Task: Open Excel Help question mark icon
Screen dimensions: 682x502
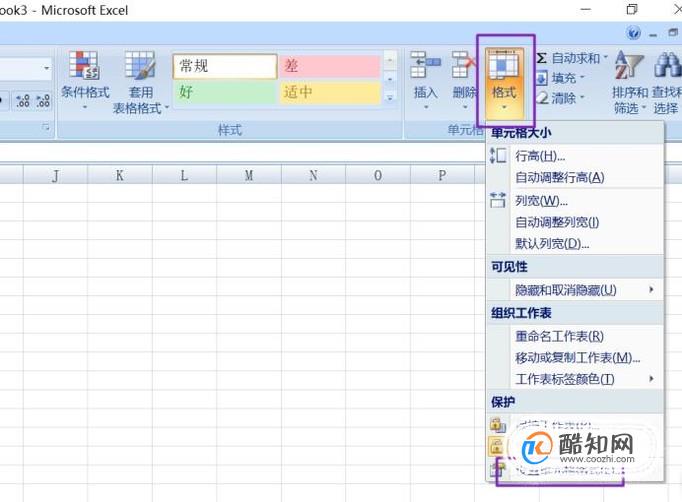Action: click(633, 33)
